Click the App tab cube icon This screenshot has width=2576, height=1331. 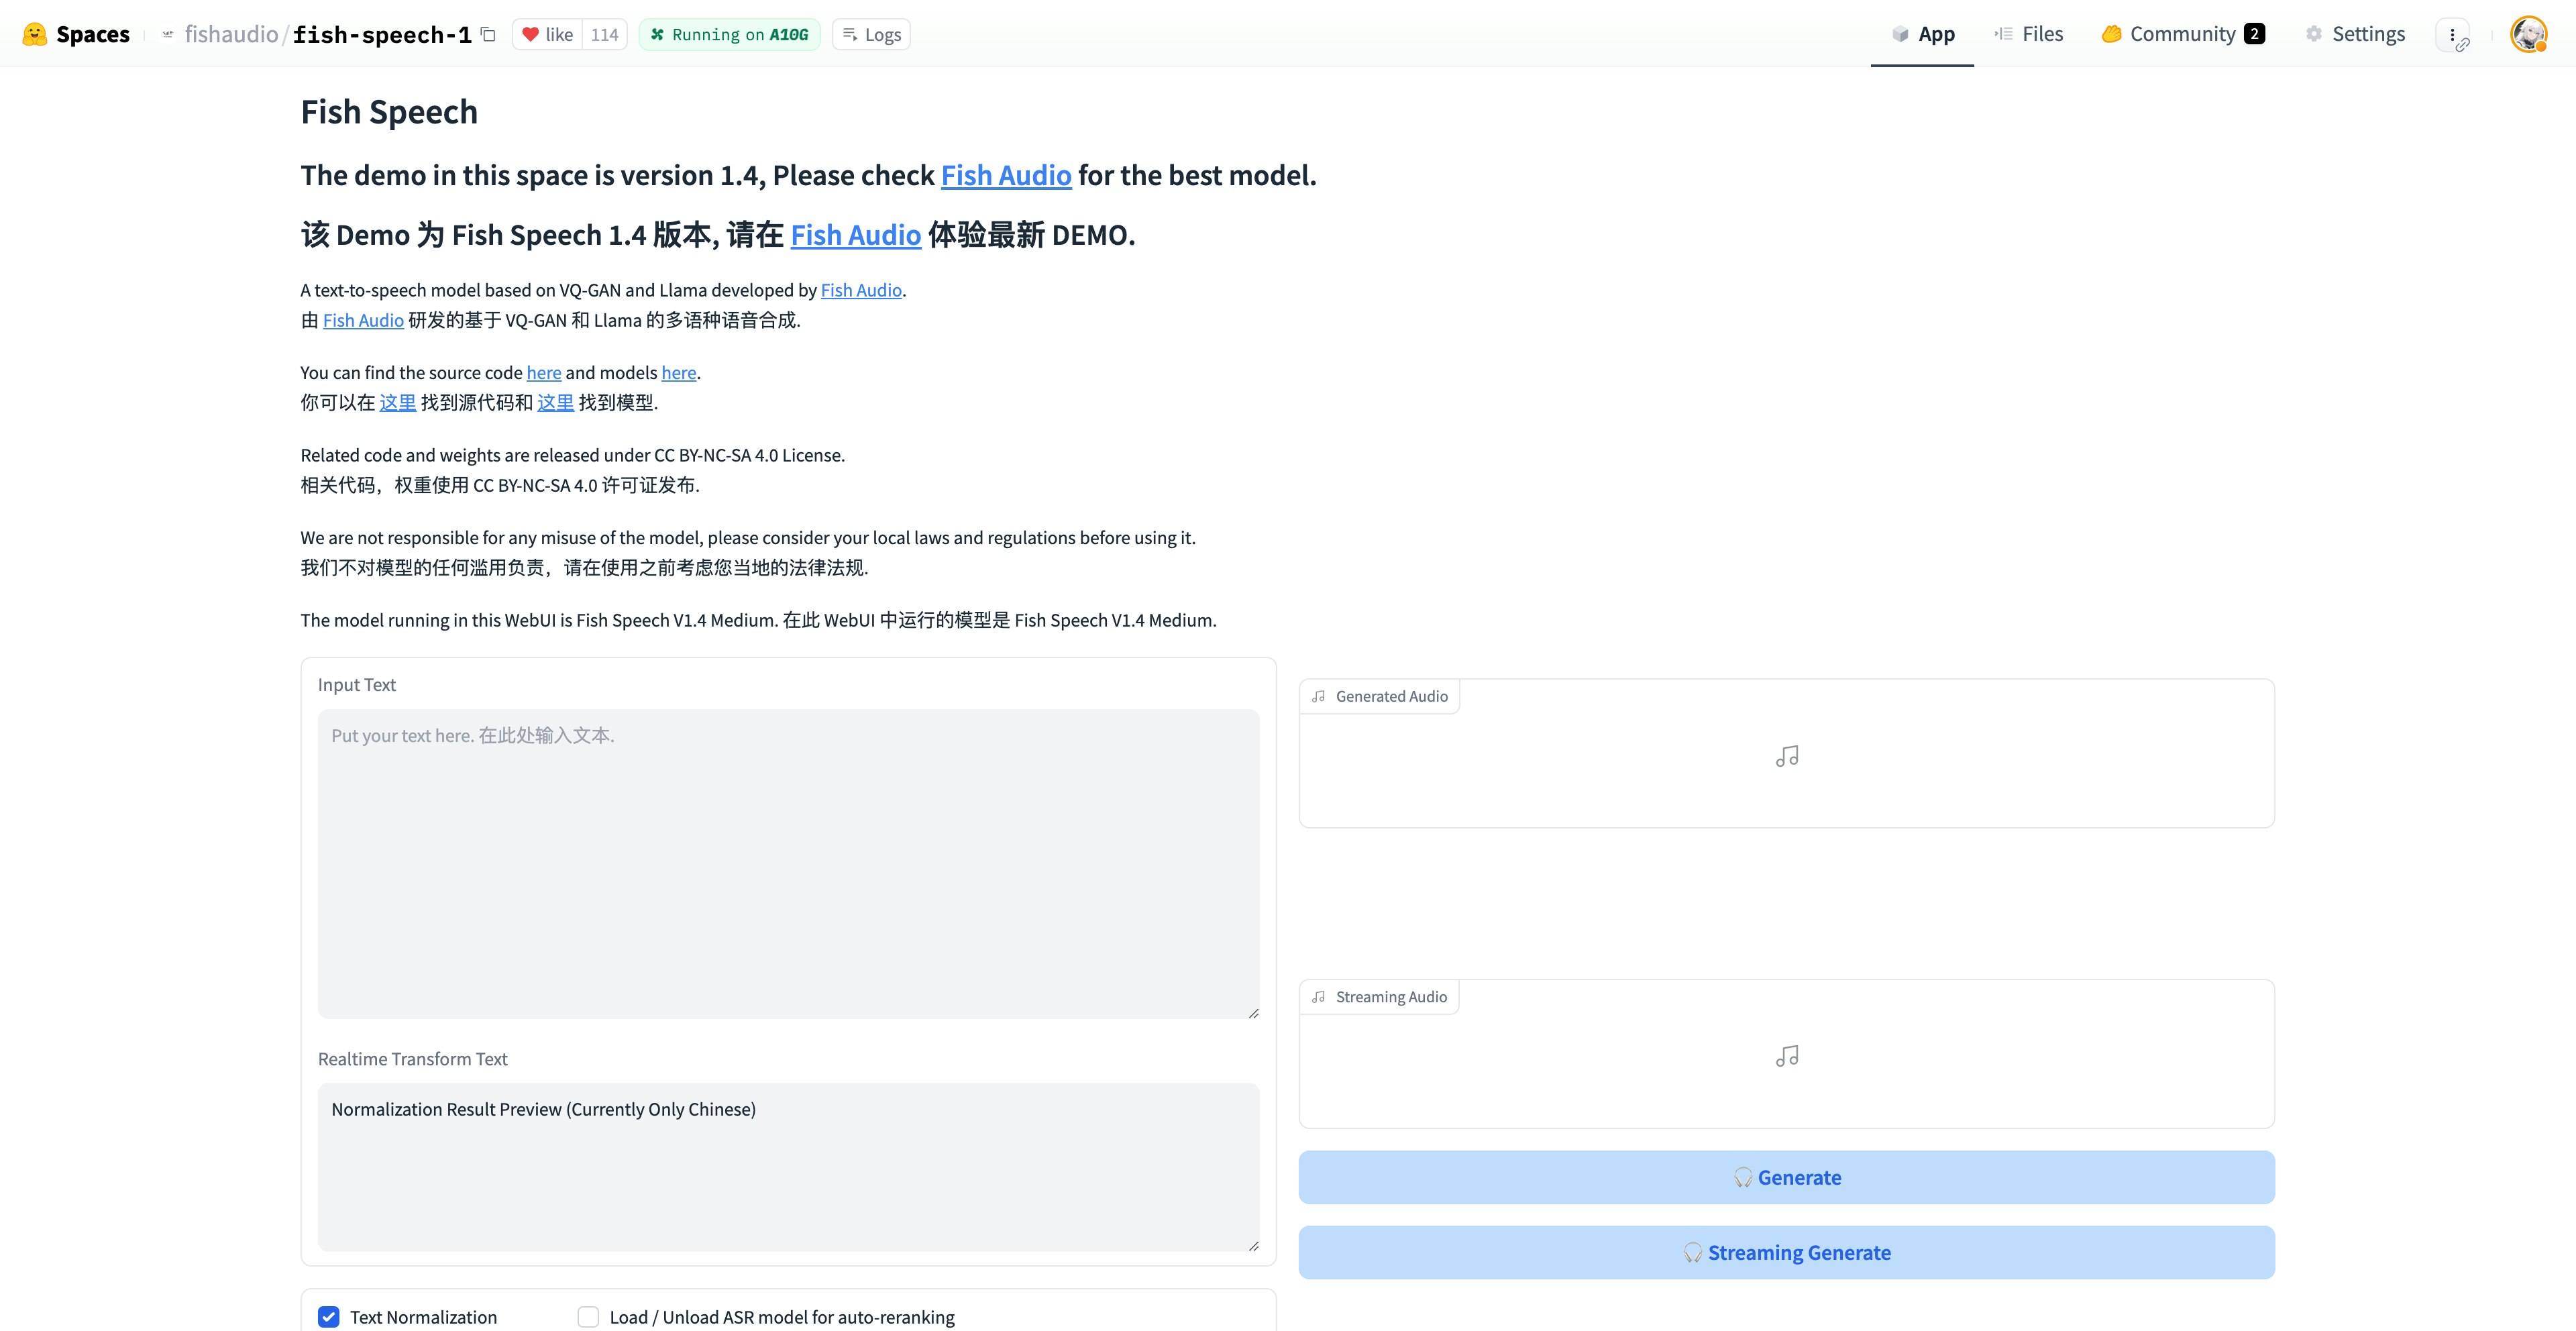(1900, 34)
